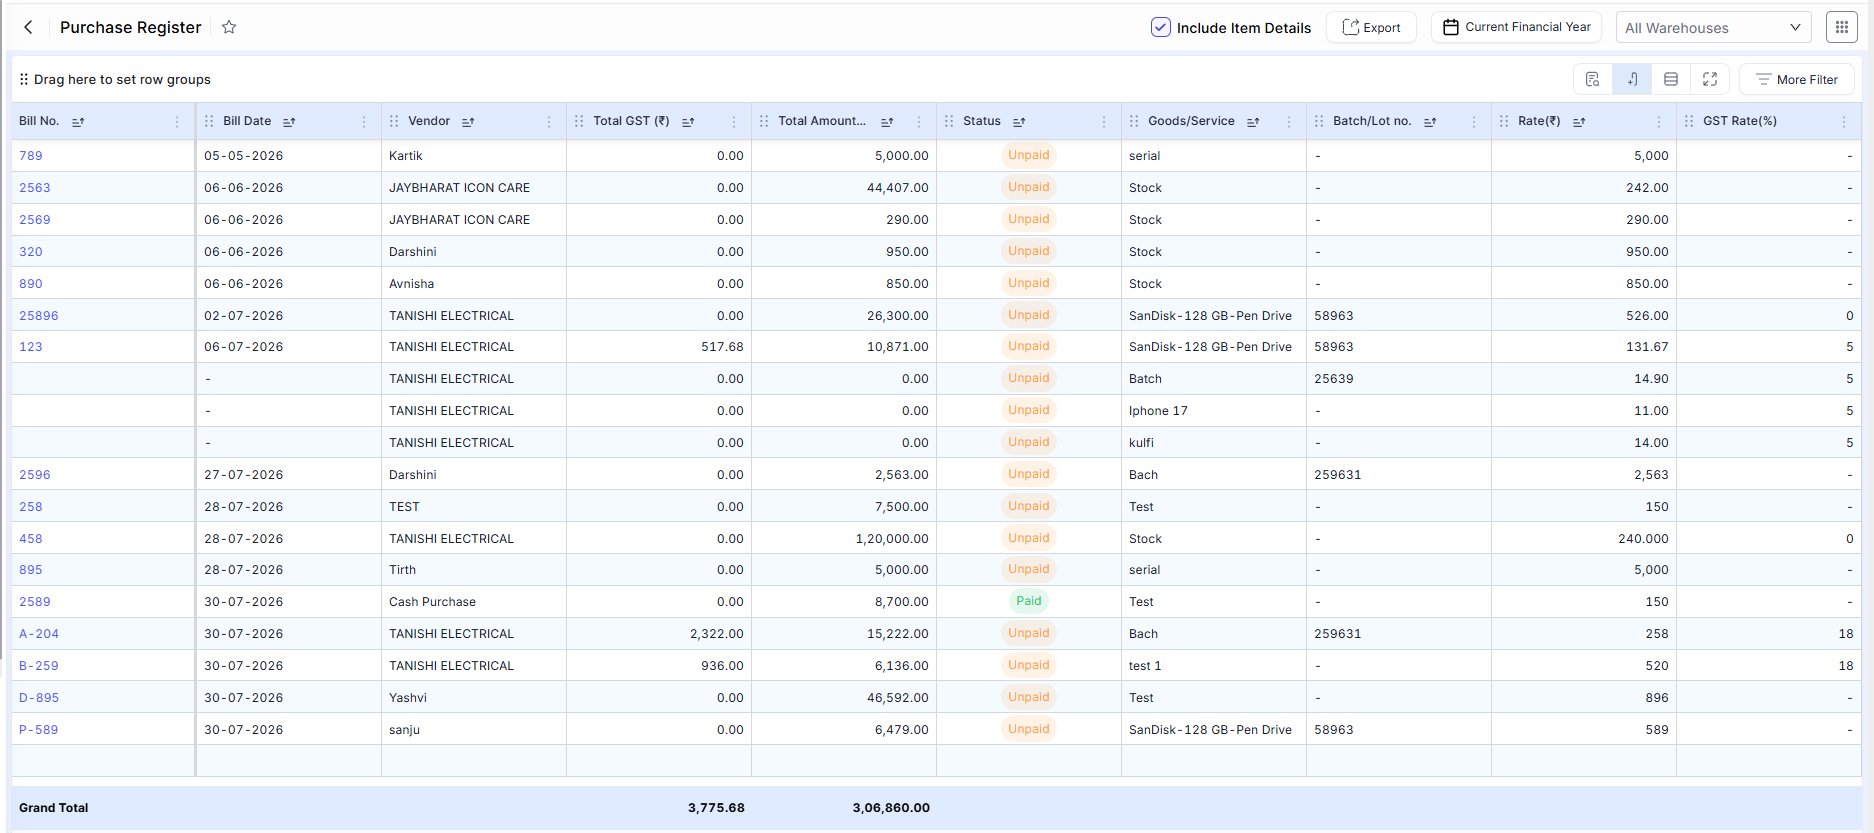Open bill A-204 link
This screenshot has width=1874, height=833.
39,633
